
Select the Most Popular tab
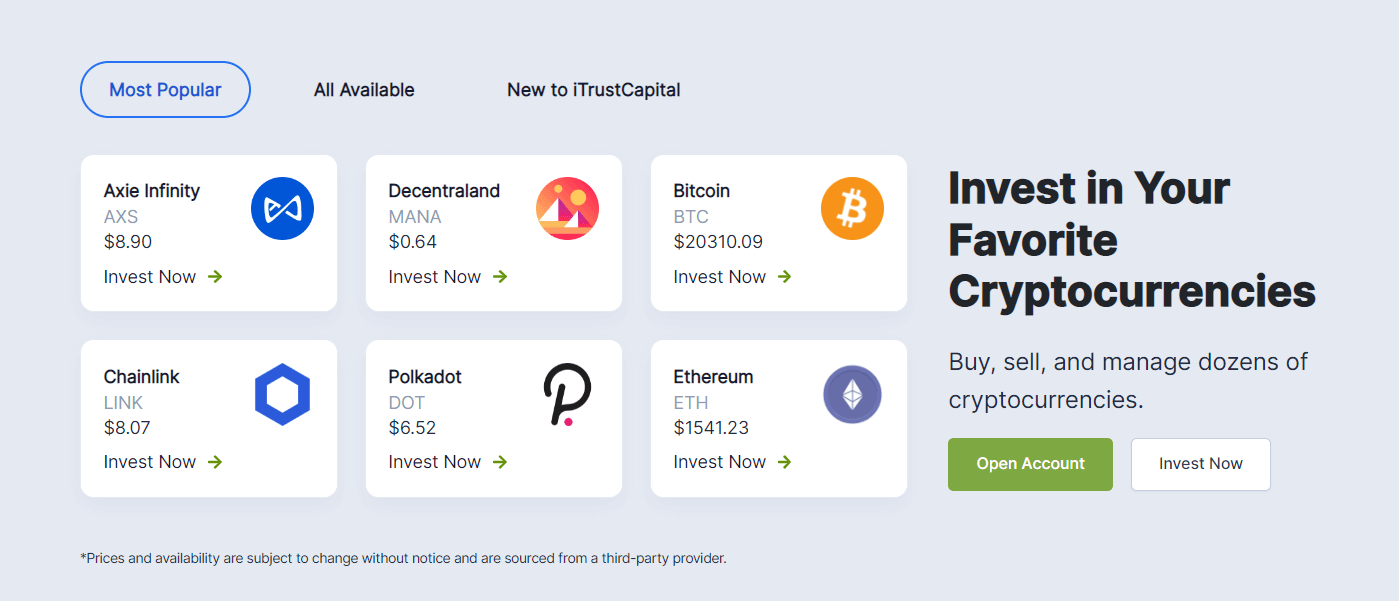click(x=165, y=89)
